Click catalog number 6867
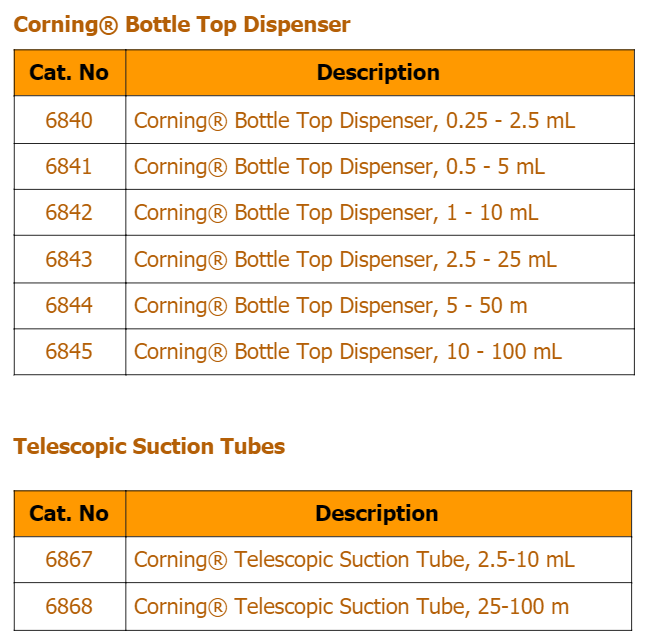 point(69,559)
